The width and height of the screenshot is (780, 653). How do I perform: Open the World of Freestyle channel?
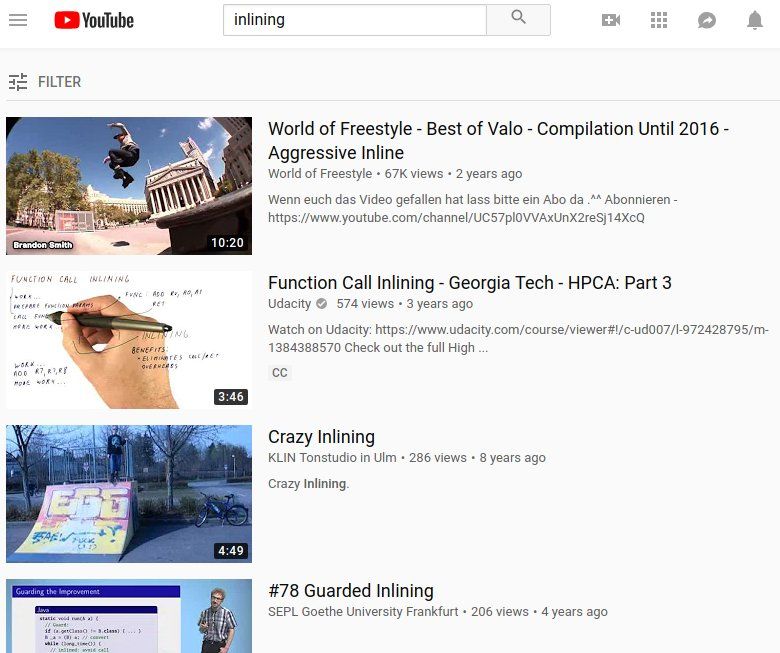320,174
